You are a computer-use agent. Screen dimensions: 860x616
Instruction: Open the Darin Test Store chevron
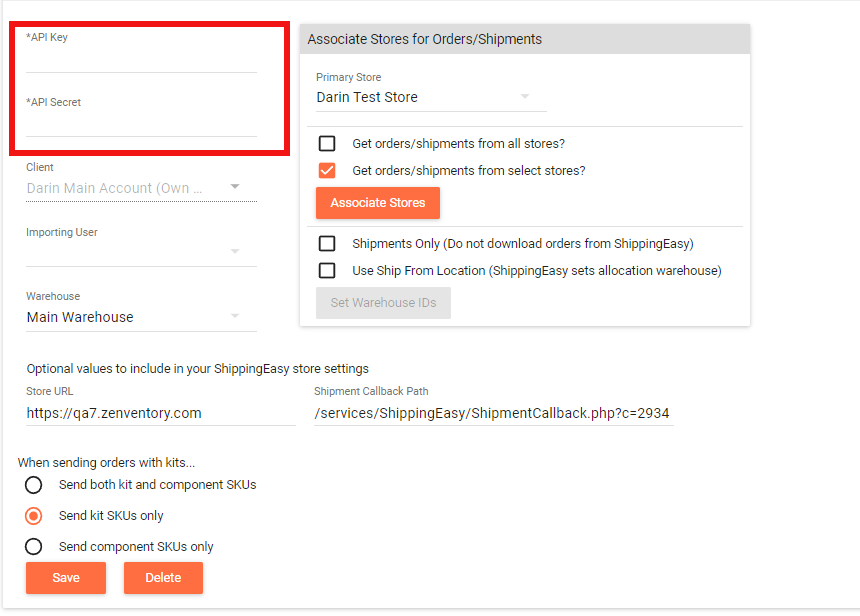point(524,96)
